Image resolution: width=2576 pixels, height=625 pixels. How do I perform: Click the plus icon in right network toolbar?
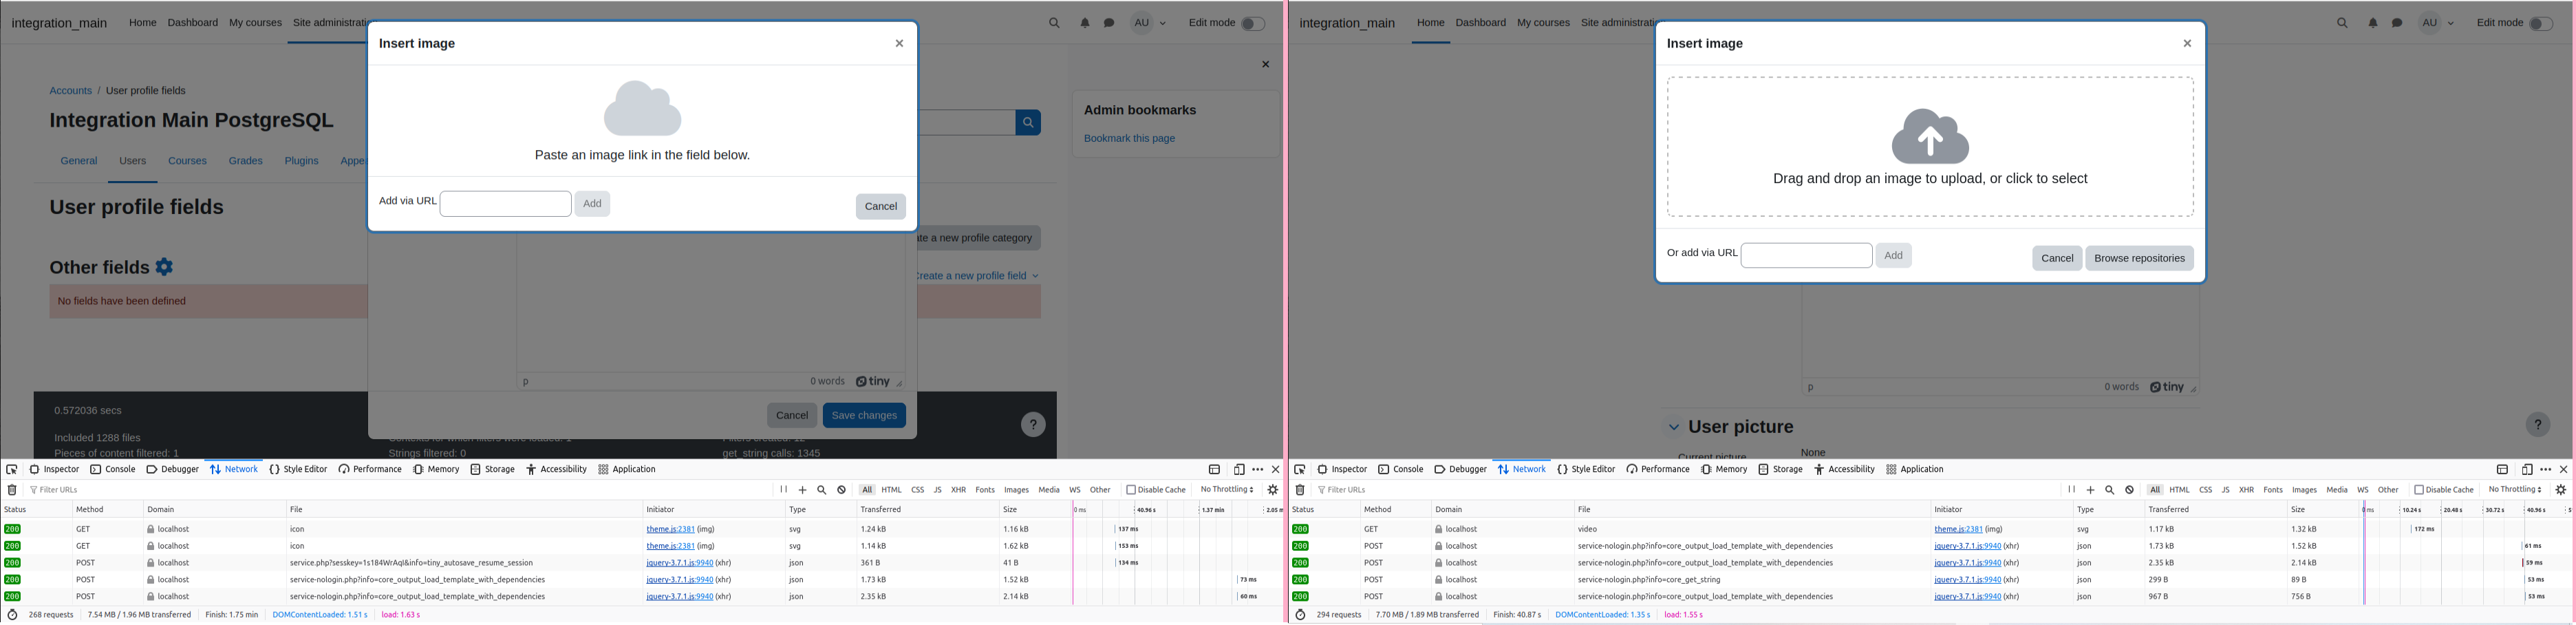coord(2090,491)
